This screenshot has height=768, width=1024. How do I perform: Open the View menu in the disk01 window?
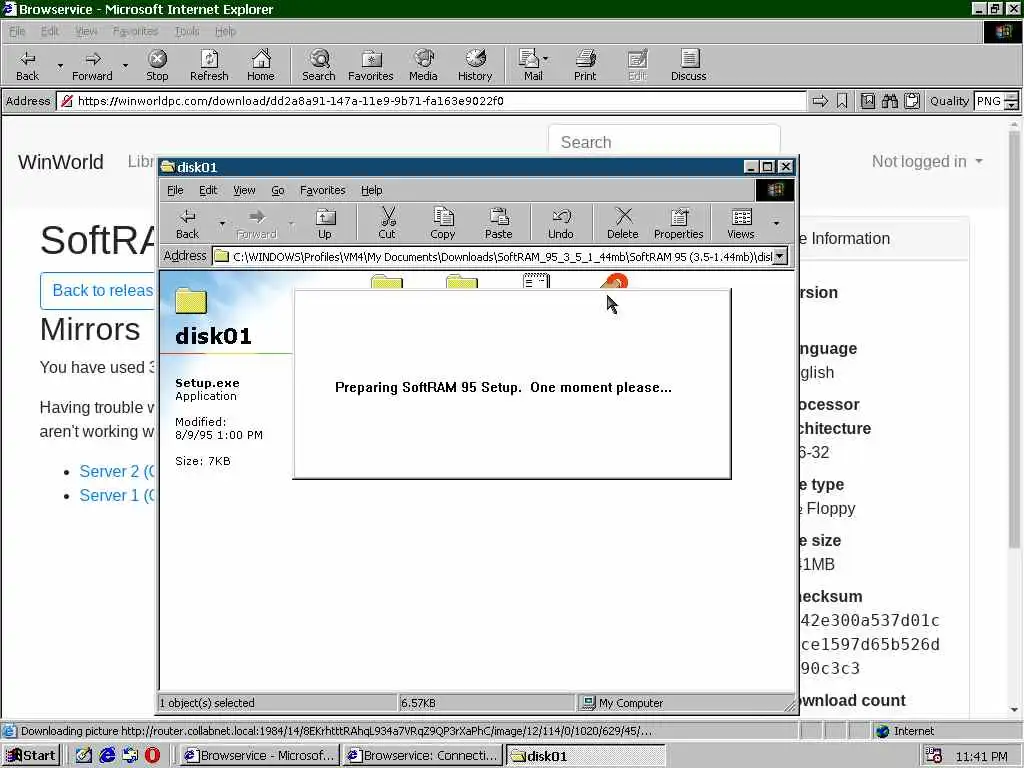(244, 190)
